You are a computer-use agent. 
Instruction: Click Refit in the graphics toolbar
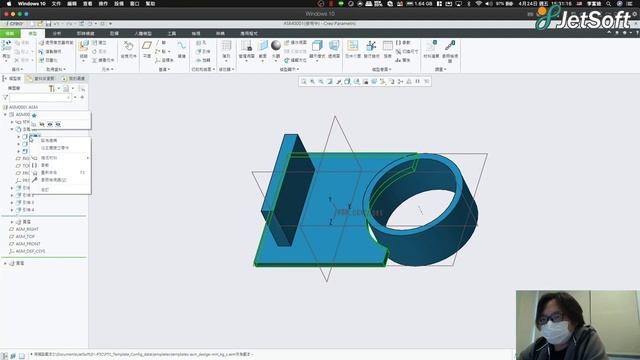[304, 82]
